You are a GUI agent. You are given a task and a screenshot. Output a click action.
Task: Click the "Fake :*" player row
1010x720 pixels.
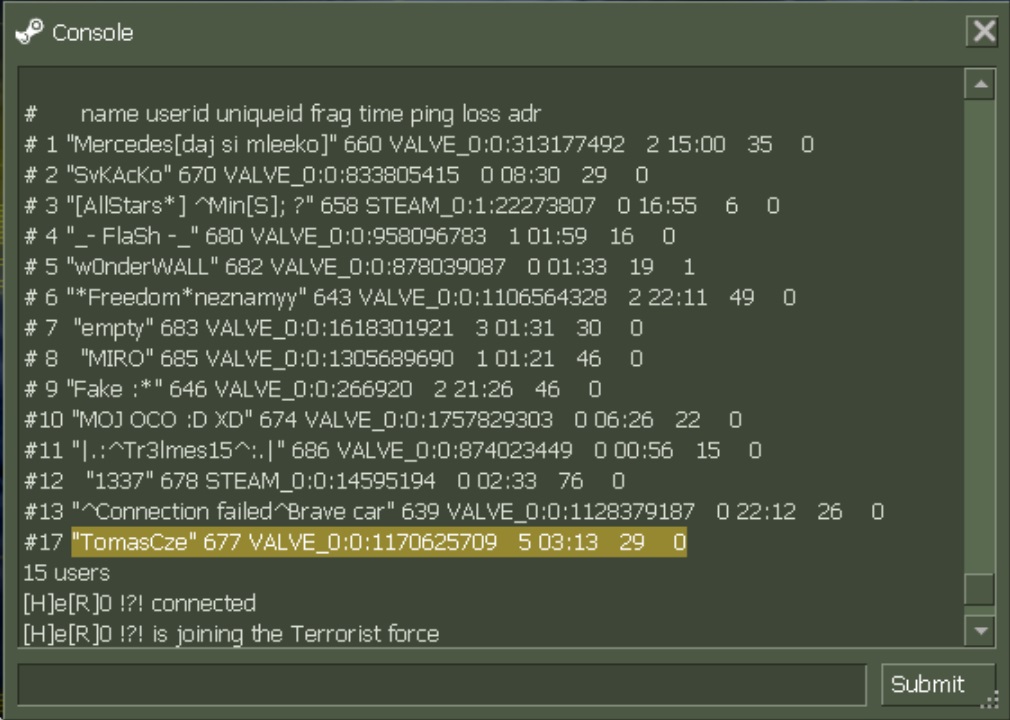(312, 389)
